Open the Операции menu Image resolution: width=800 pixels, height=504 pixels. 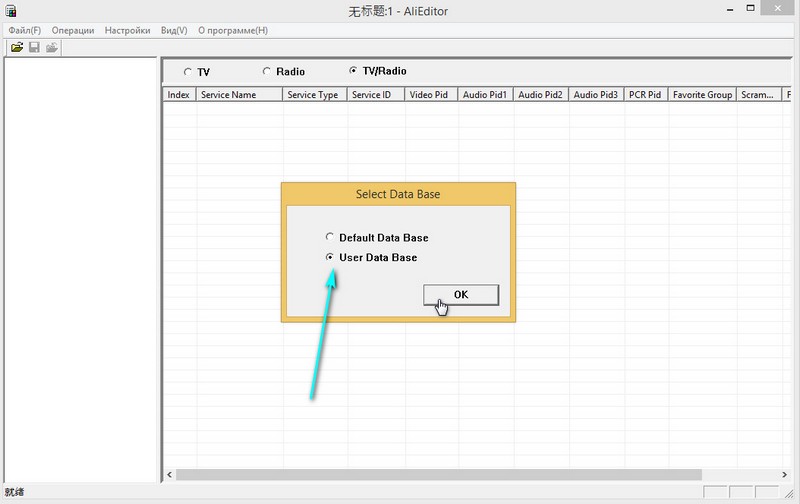click(x=73, y=31)
